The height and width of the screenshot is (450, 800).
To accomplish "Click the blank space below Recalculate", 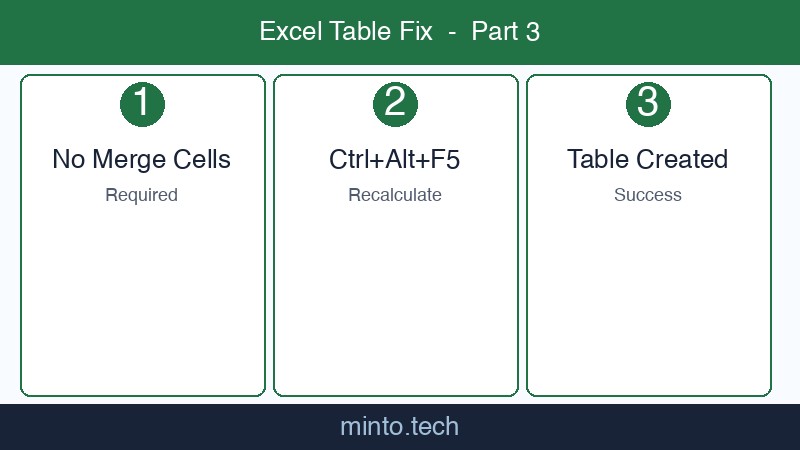I will [x=395, y=300].
